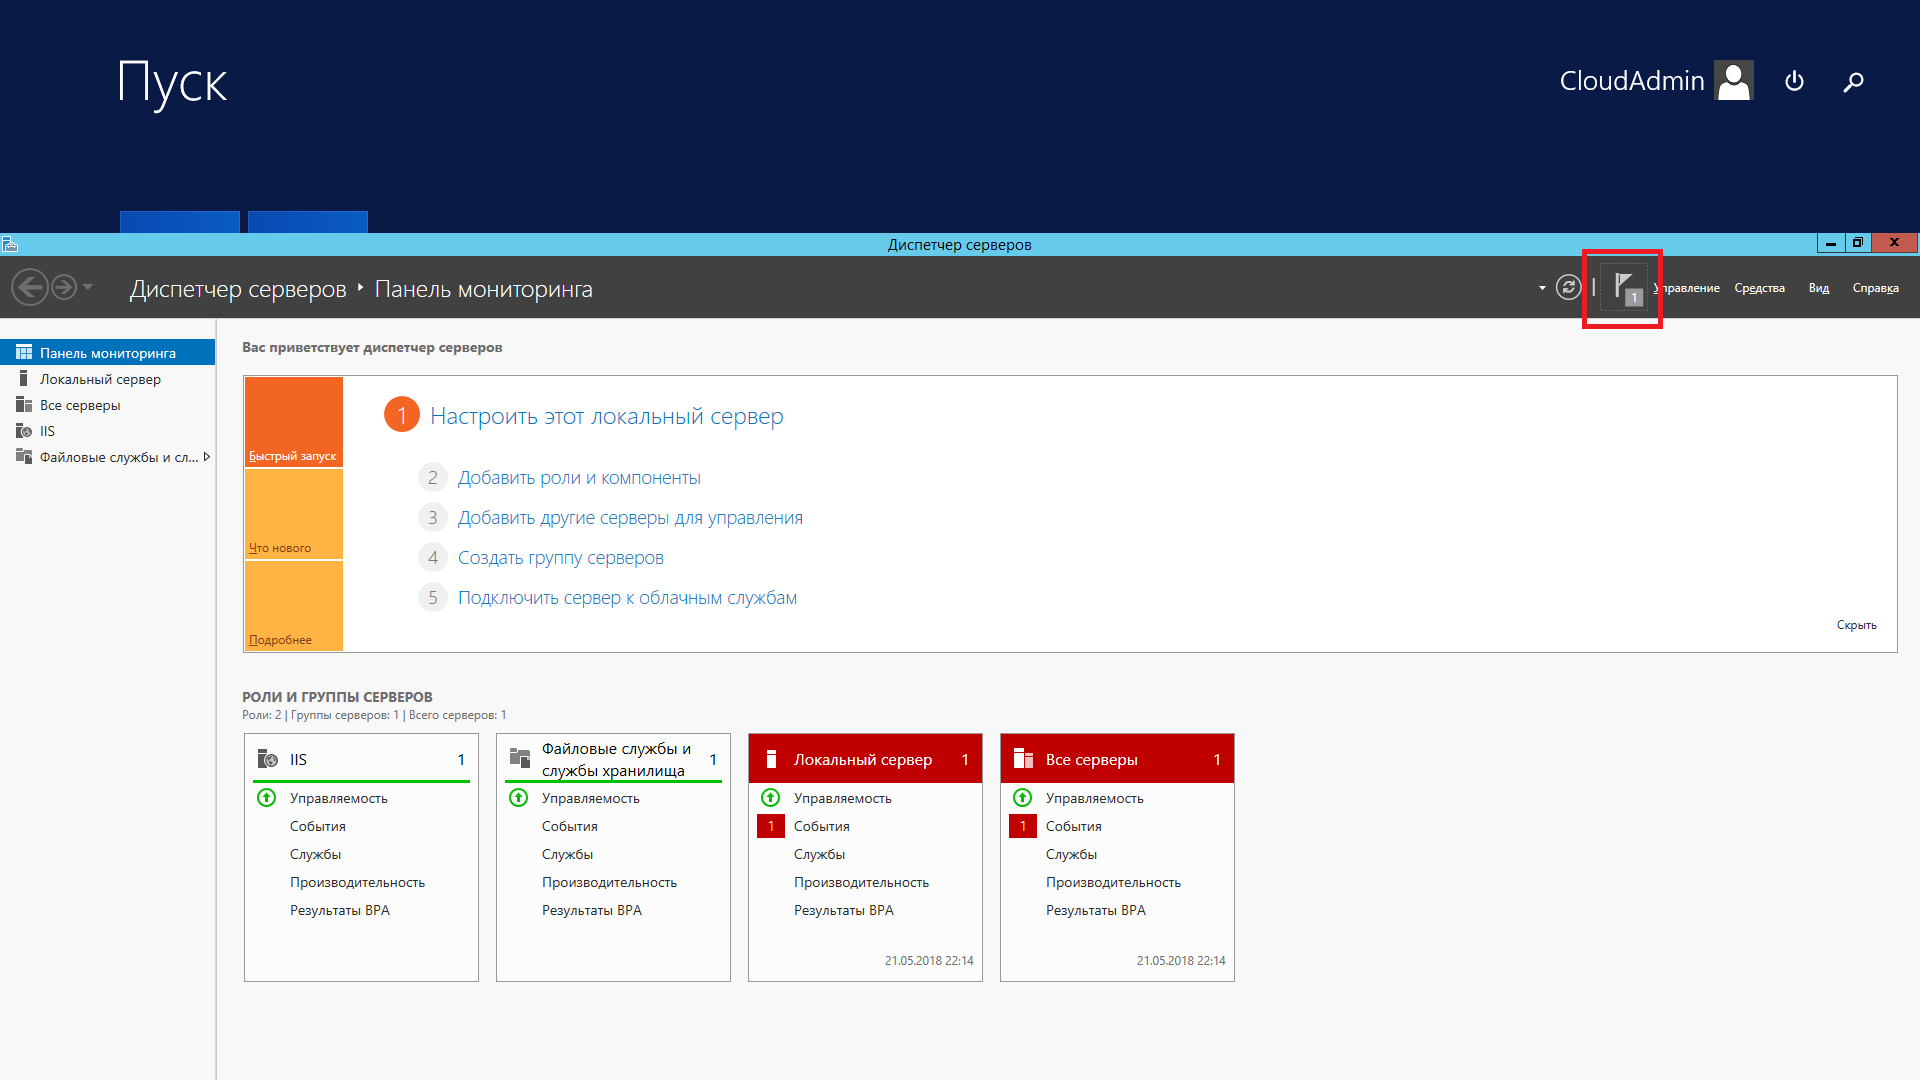Open Что нового tile
This screenshot has width=1920, height=1080.
tap(294, 514)
